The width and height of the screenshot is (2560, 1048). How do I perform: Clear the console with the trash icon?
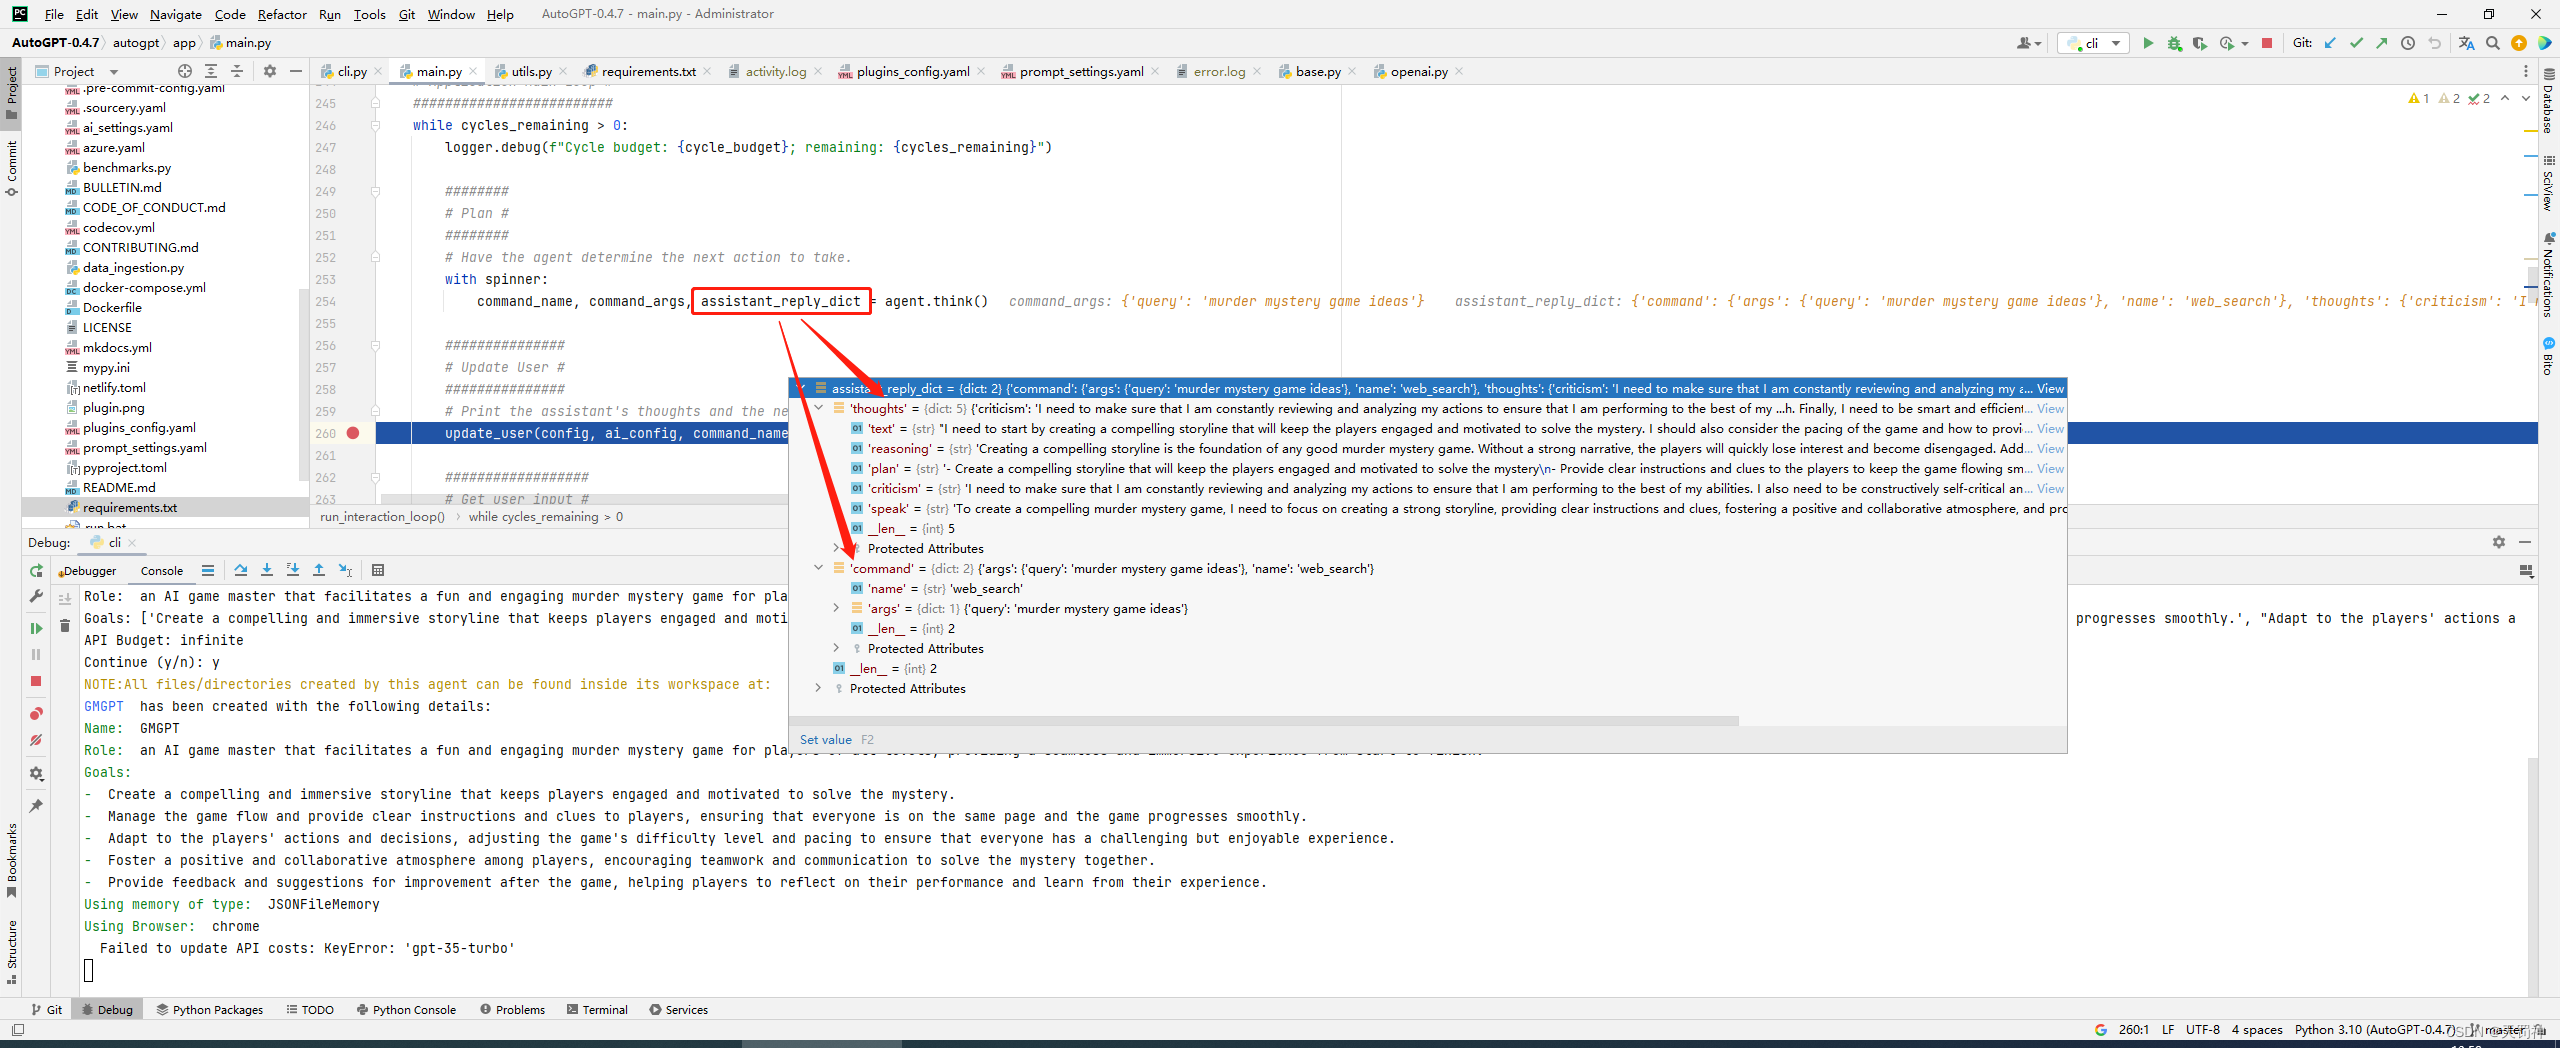tap(65, 626)
